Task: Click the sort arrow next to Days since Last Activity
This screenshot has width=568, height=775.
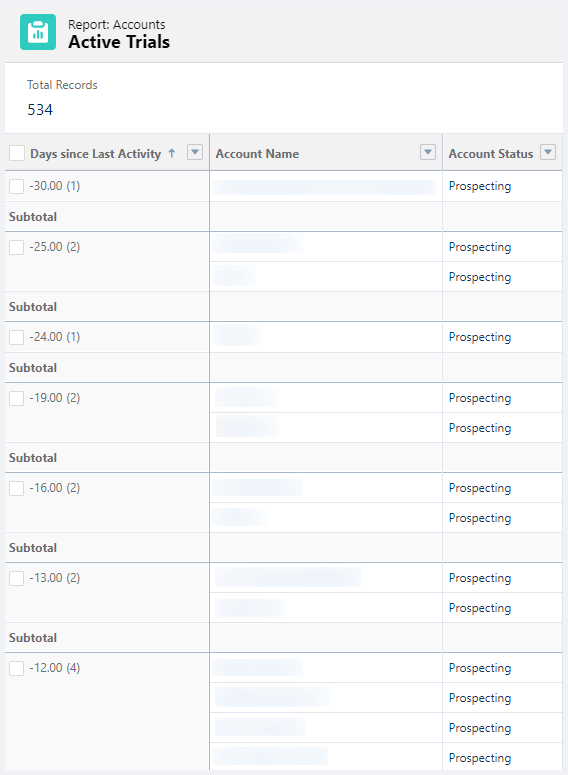Action: pyautogui.click(x=172, y=153)
